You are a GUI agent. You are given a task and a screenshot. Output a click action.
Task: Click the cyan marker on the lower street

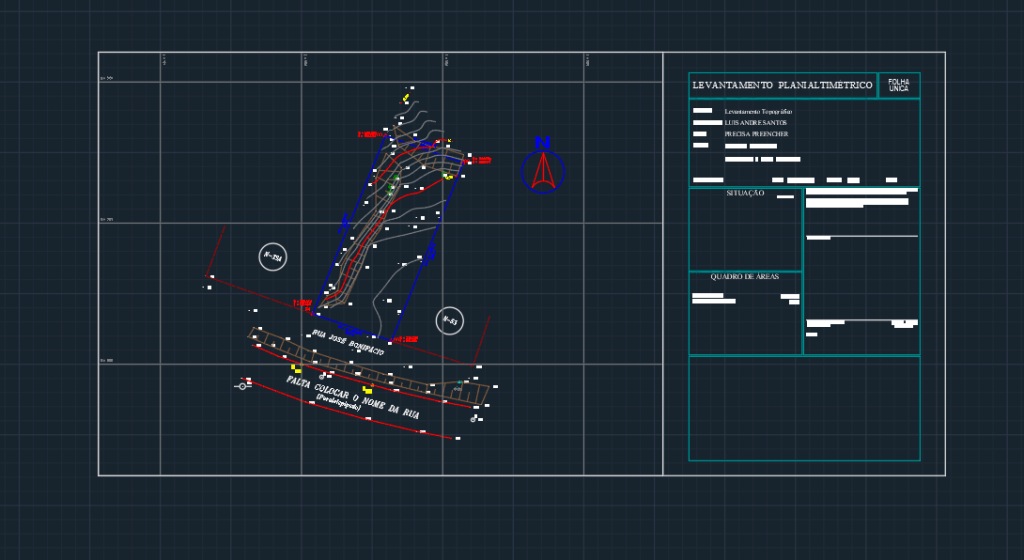point(460,382)
